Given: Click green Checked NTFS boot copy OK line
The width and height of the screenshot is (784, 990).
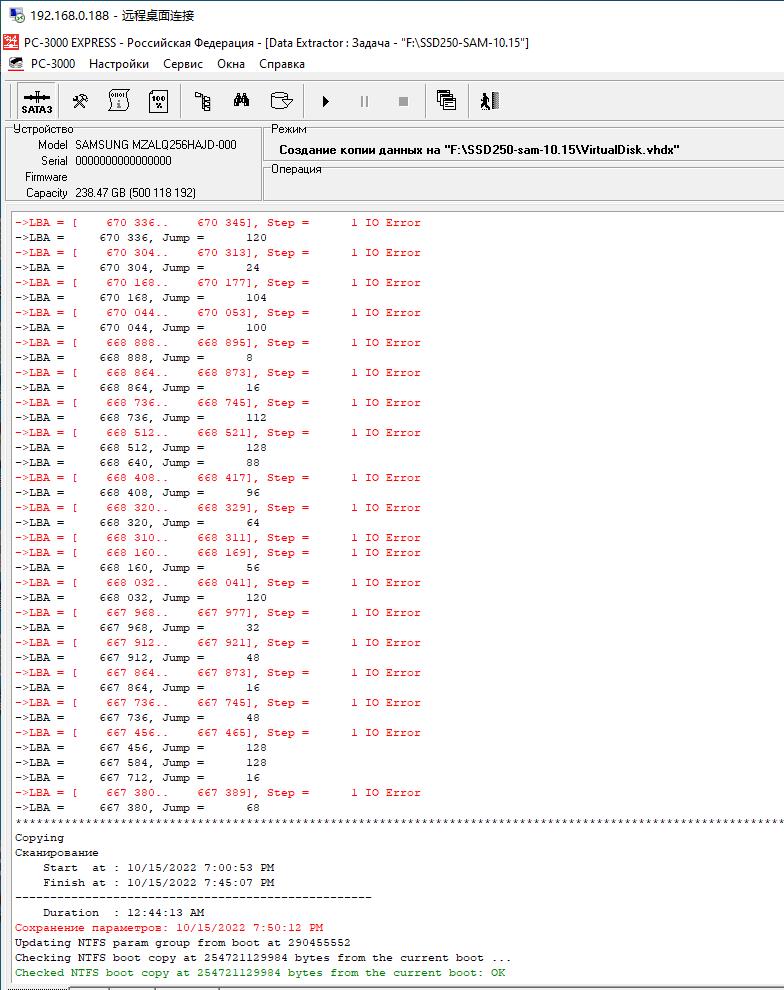Looking at the screenshot, I should tap(260, 972).
